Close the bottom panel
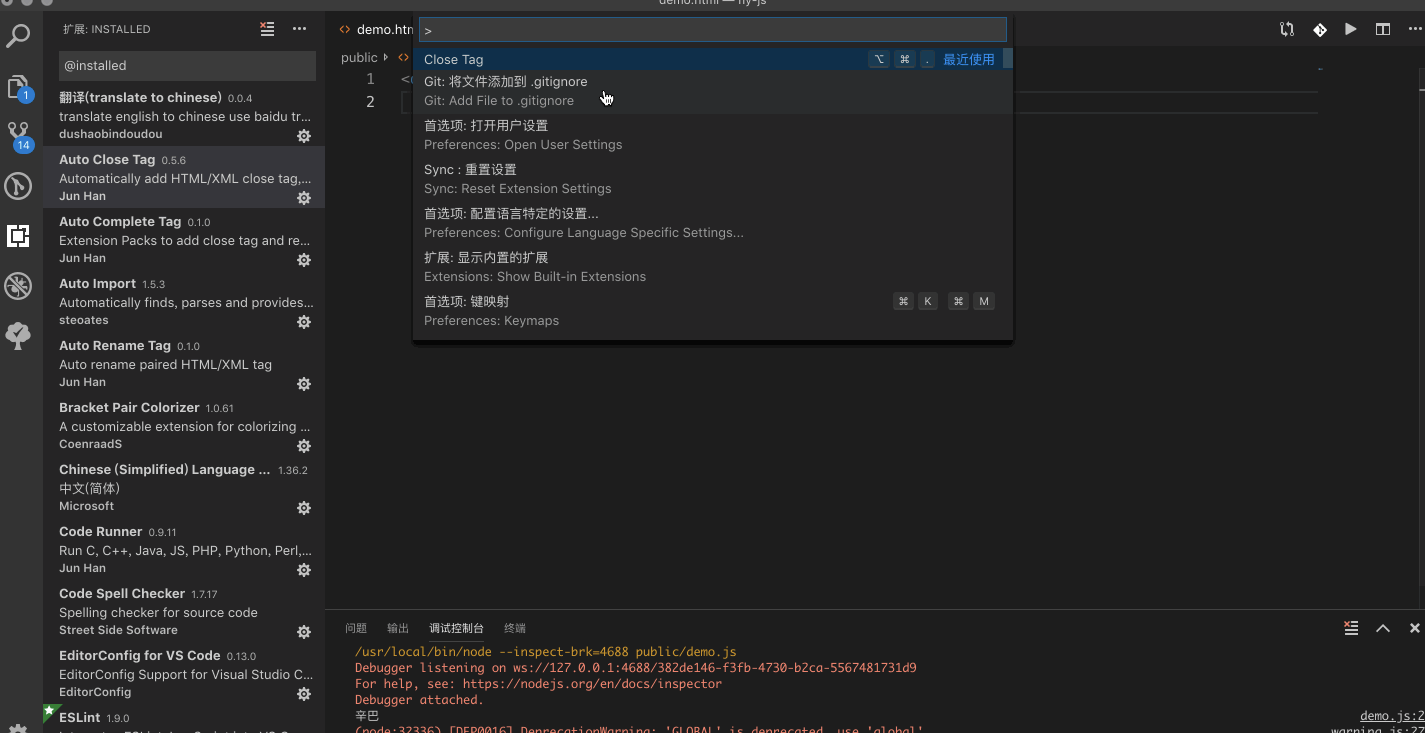The image size is (1425, 733). [1414, 628]
